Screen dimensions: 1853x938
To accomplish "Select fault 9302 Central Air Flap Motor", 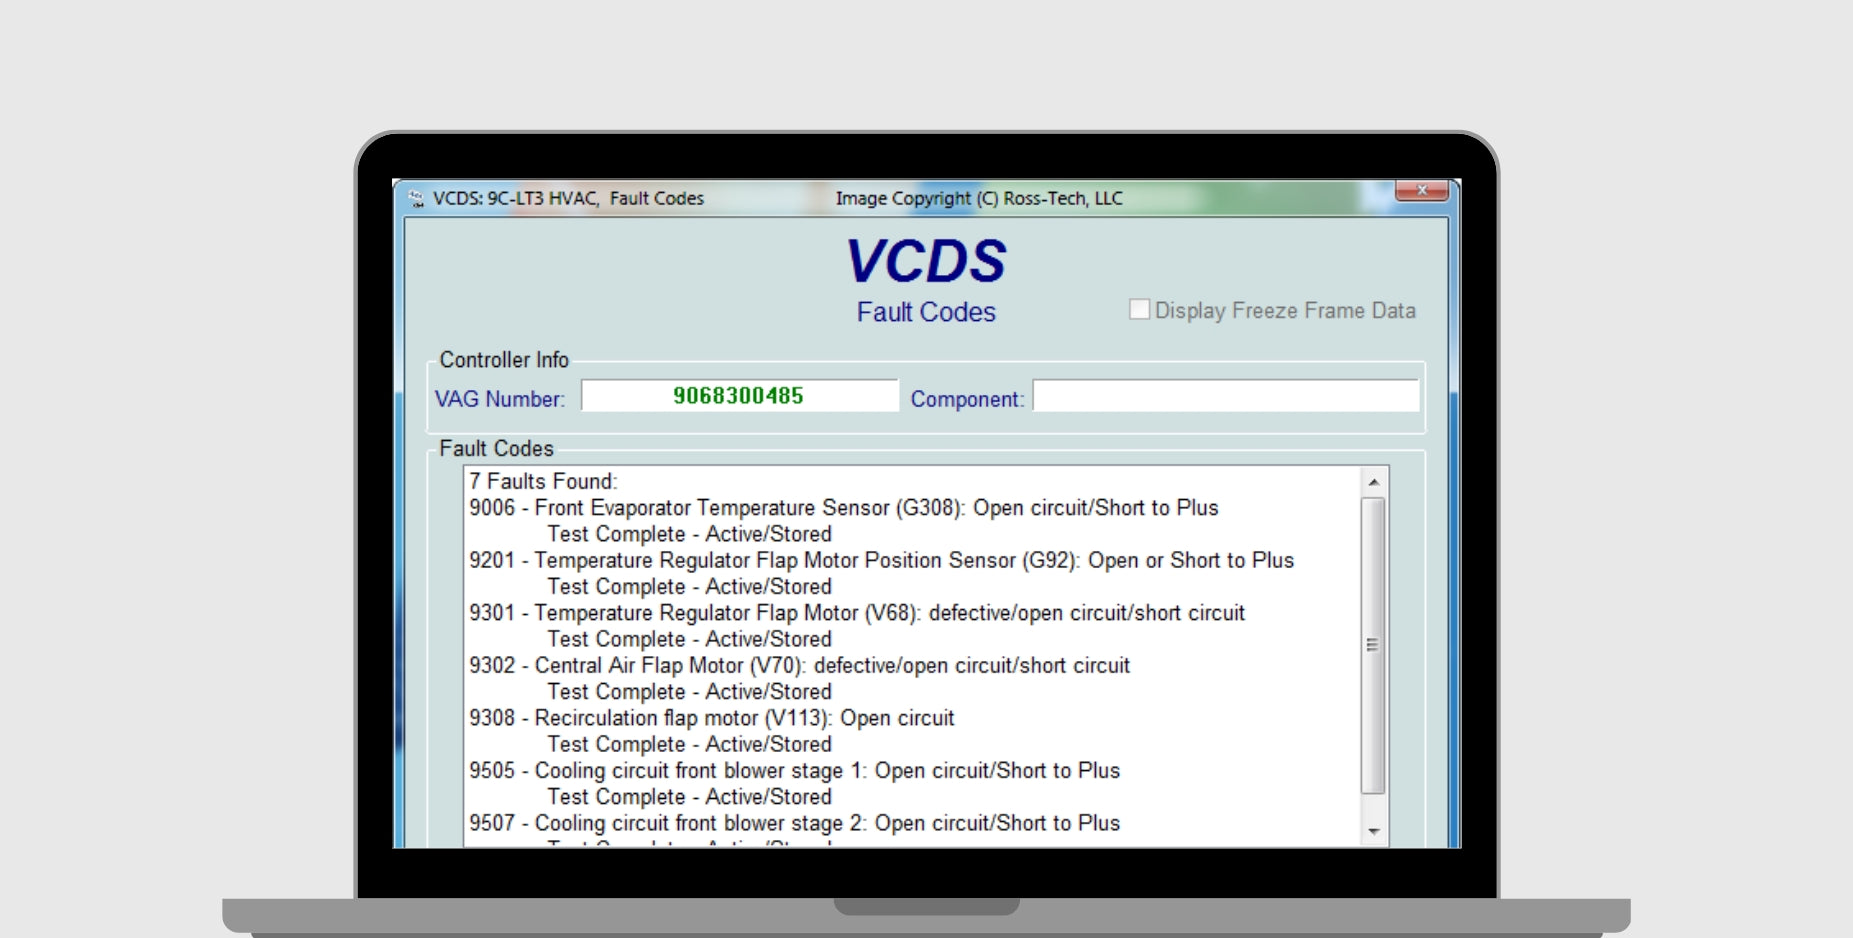I will point(799,666).
